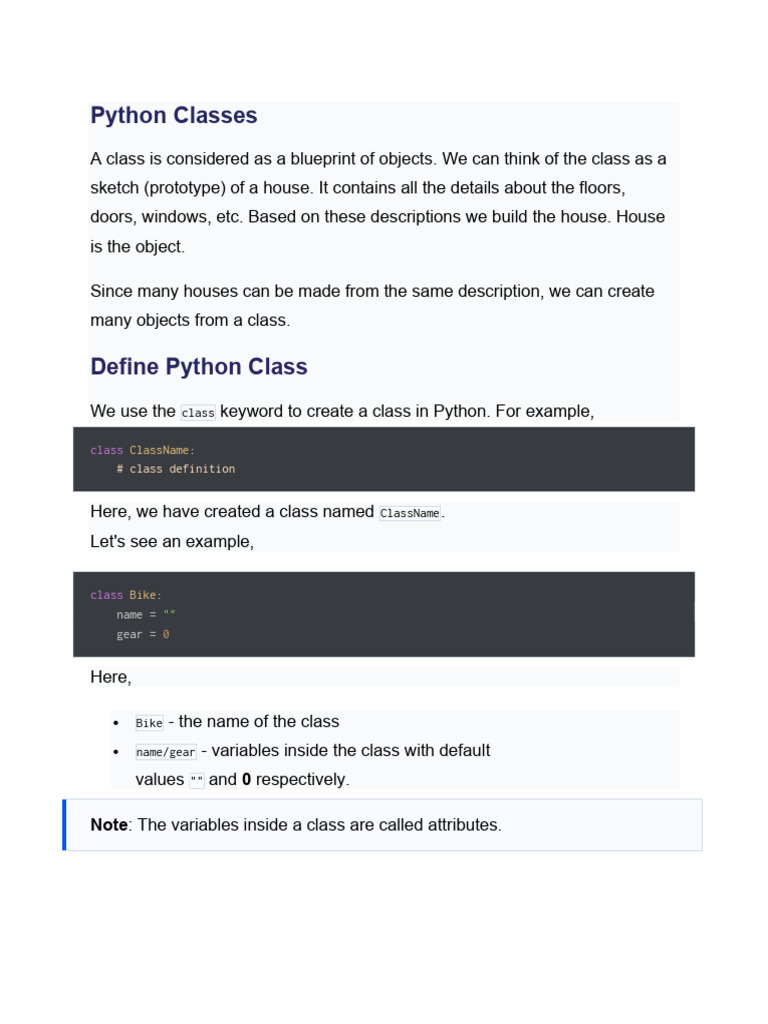Click the inline "name/gear" code tag
768x1024 pixels.
coord(166,752)
